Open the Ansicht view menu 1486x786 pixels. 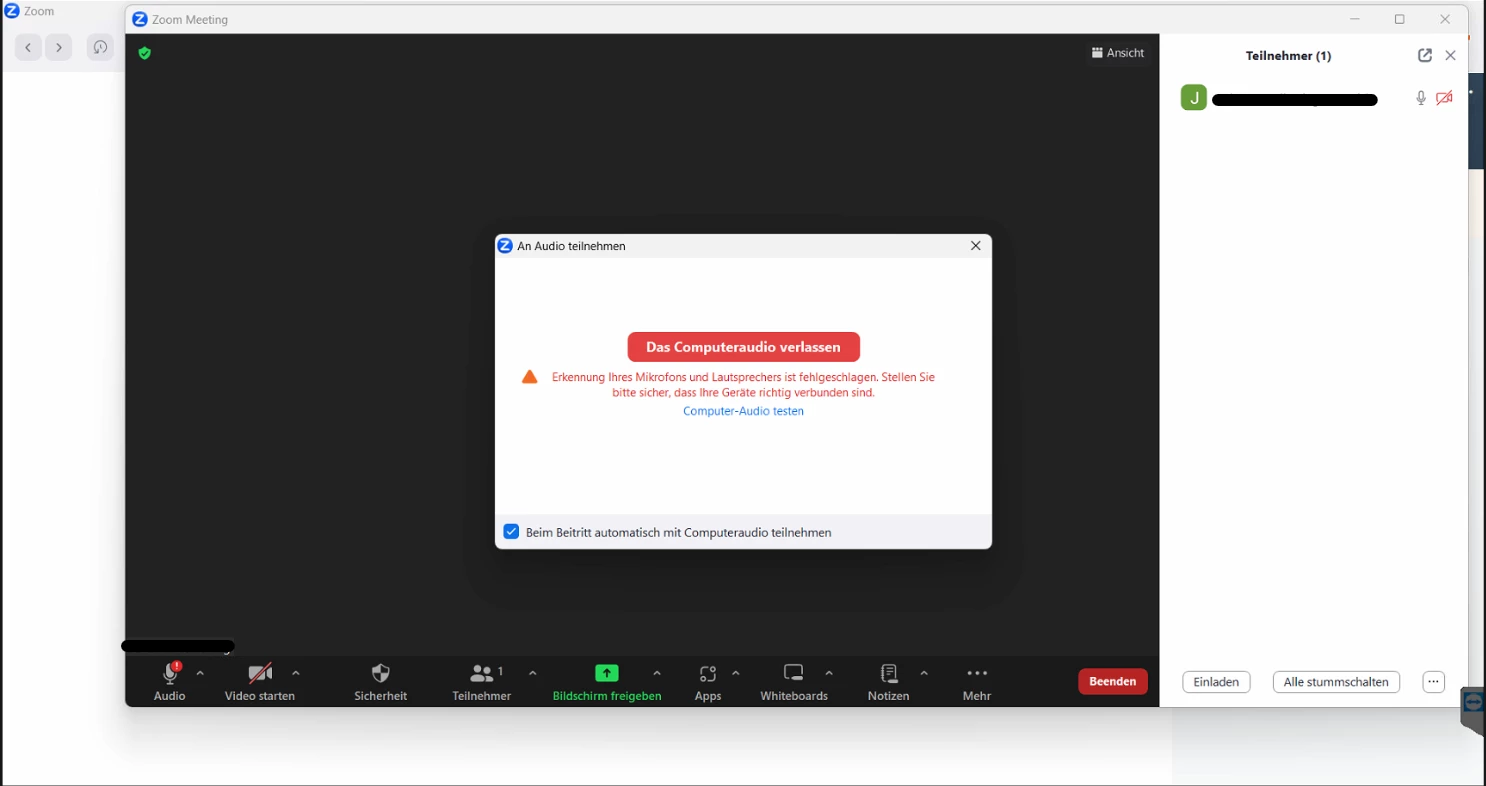[x=1118, y=53]
